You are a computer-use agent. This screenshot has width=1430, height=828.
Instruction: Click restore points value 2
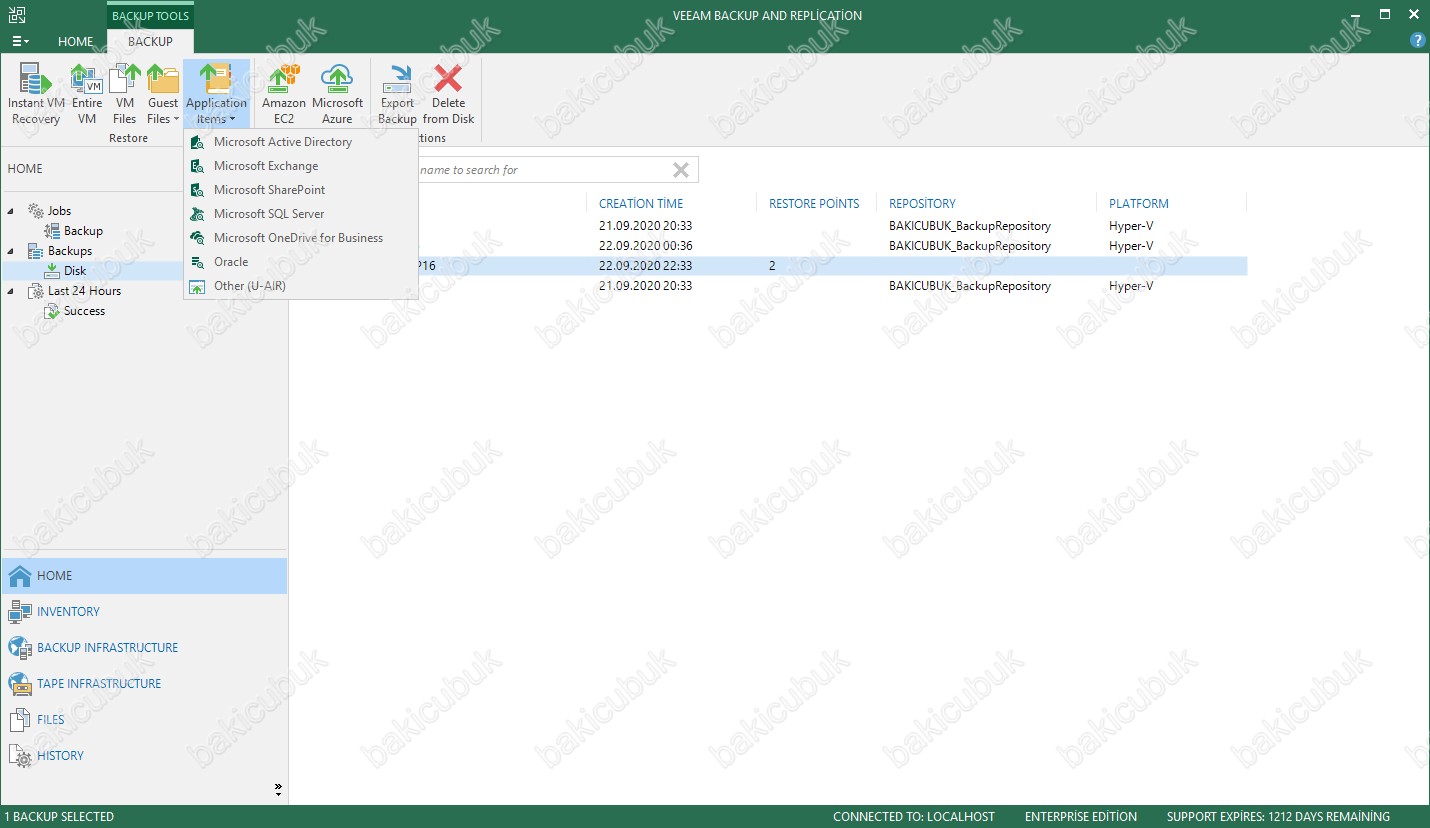pyautogui.click(x=772, y=266)
